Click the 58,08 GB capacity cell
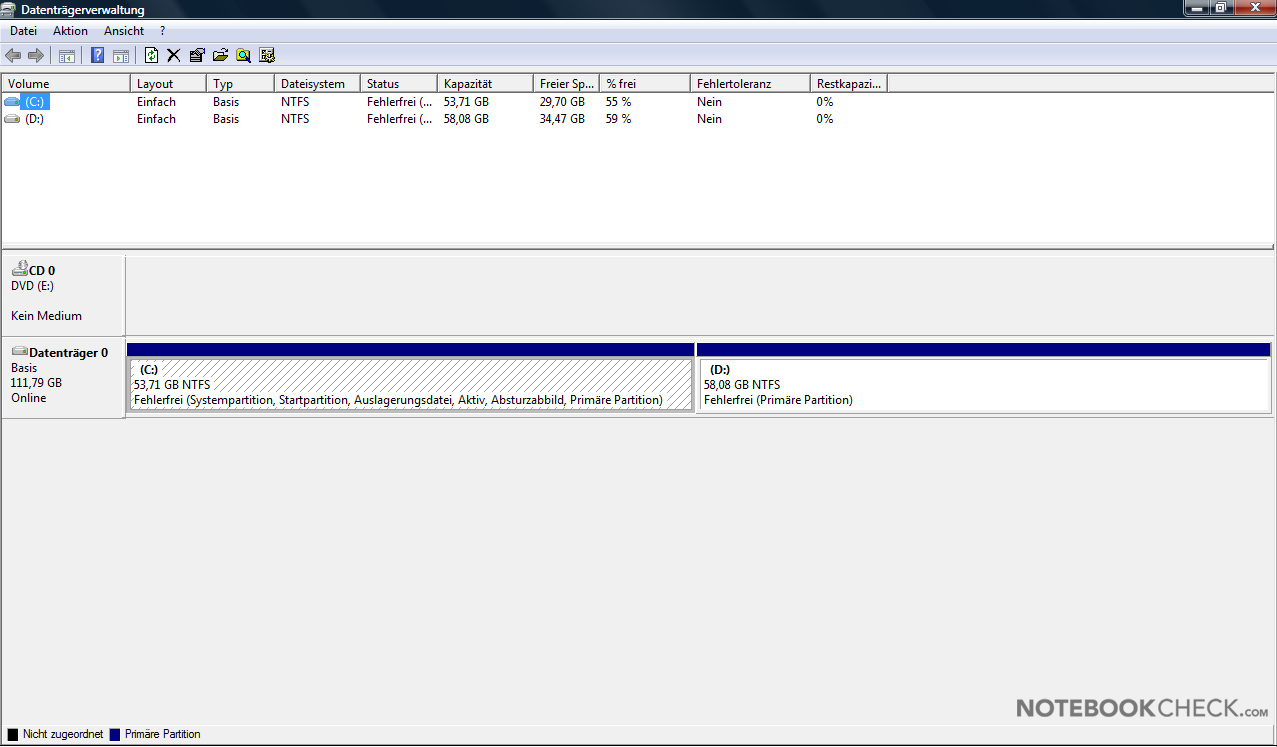 coord(466,119)
